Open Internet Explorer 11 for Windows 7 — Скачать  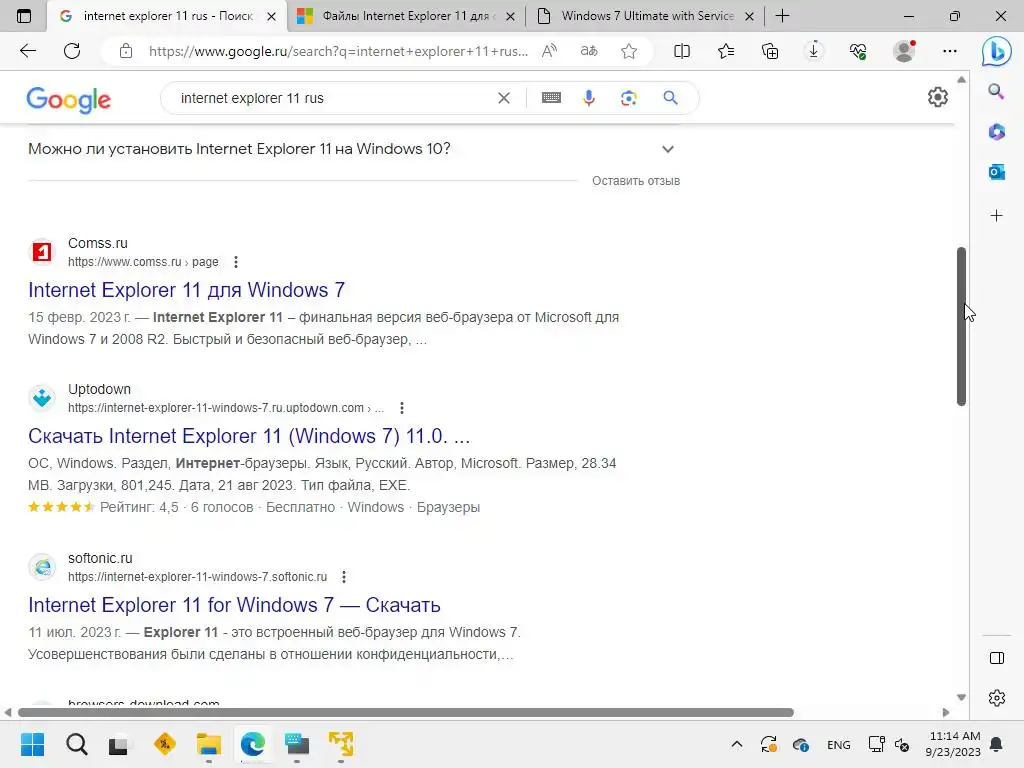tap(234, 605)
